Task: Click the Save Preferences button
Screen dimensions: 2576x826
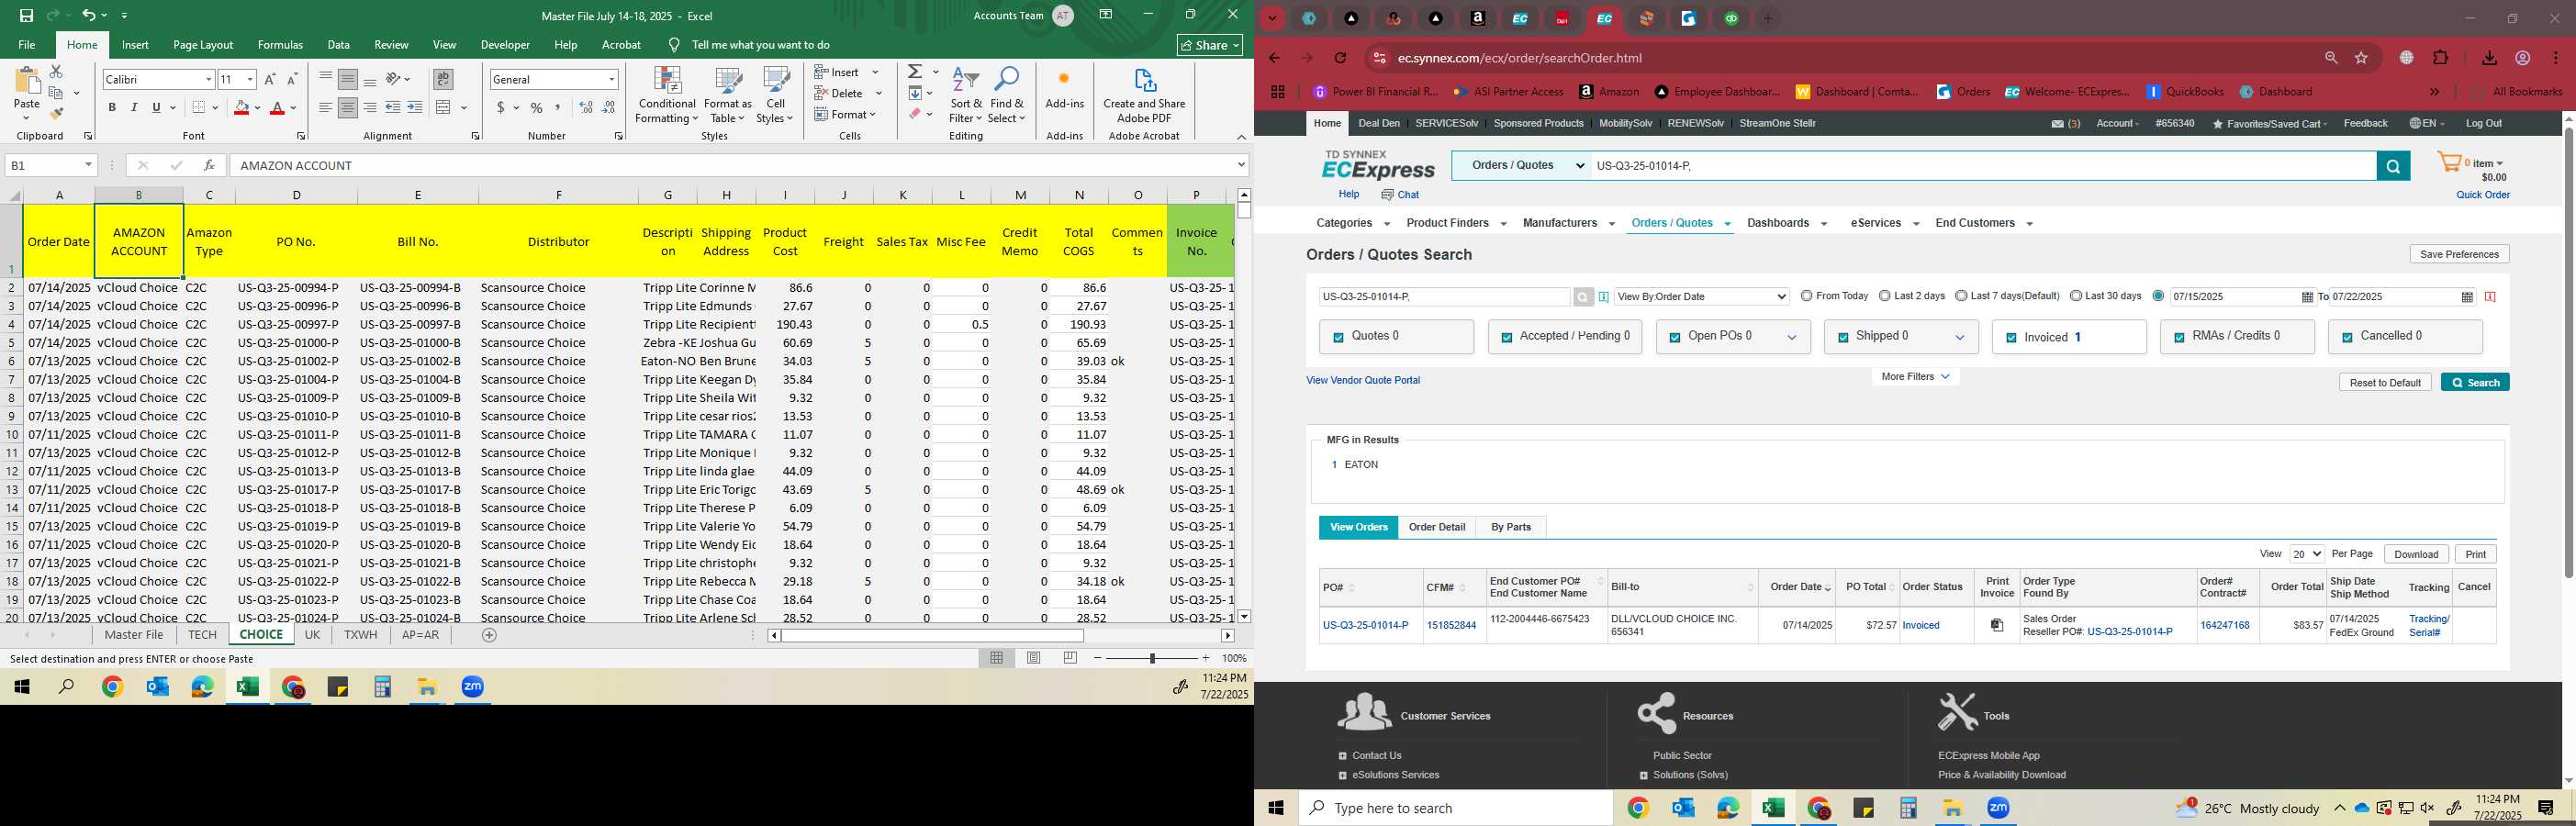Action: [x=2459, y=254]
